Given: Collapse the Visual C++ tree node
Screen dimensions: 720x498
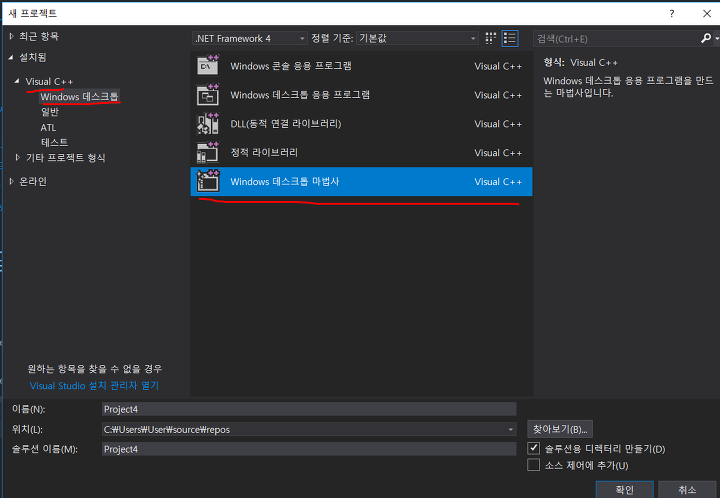Looking at the screenshot, I should click(17, 81).
